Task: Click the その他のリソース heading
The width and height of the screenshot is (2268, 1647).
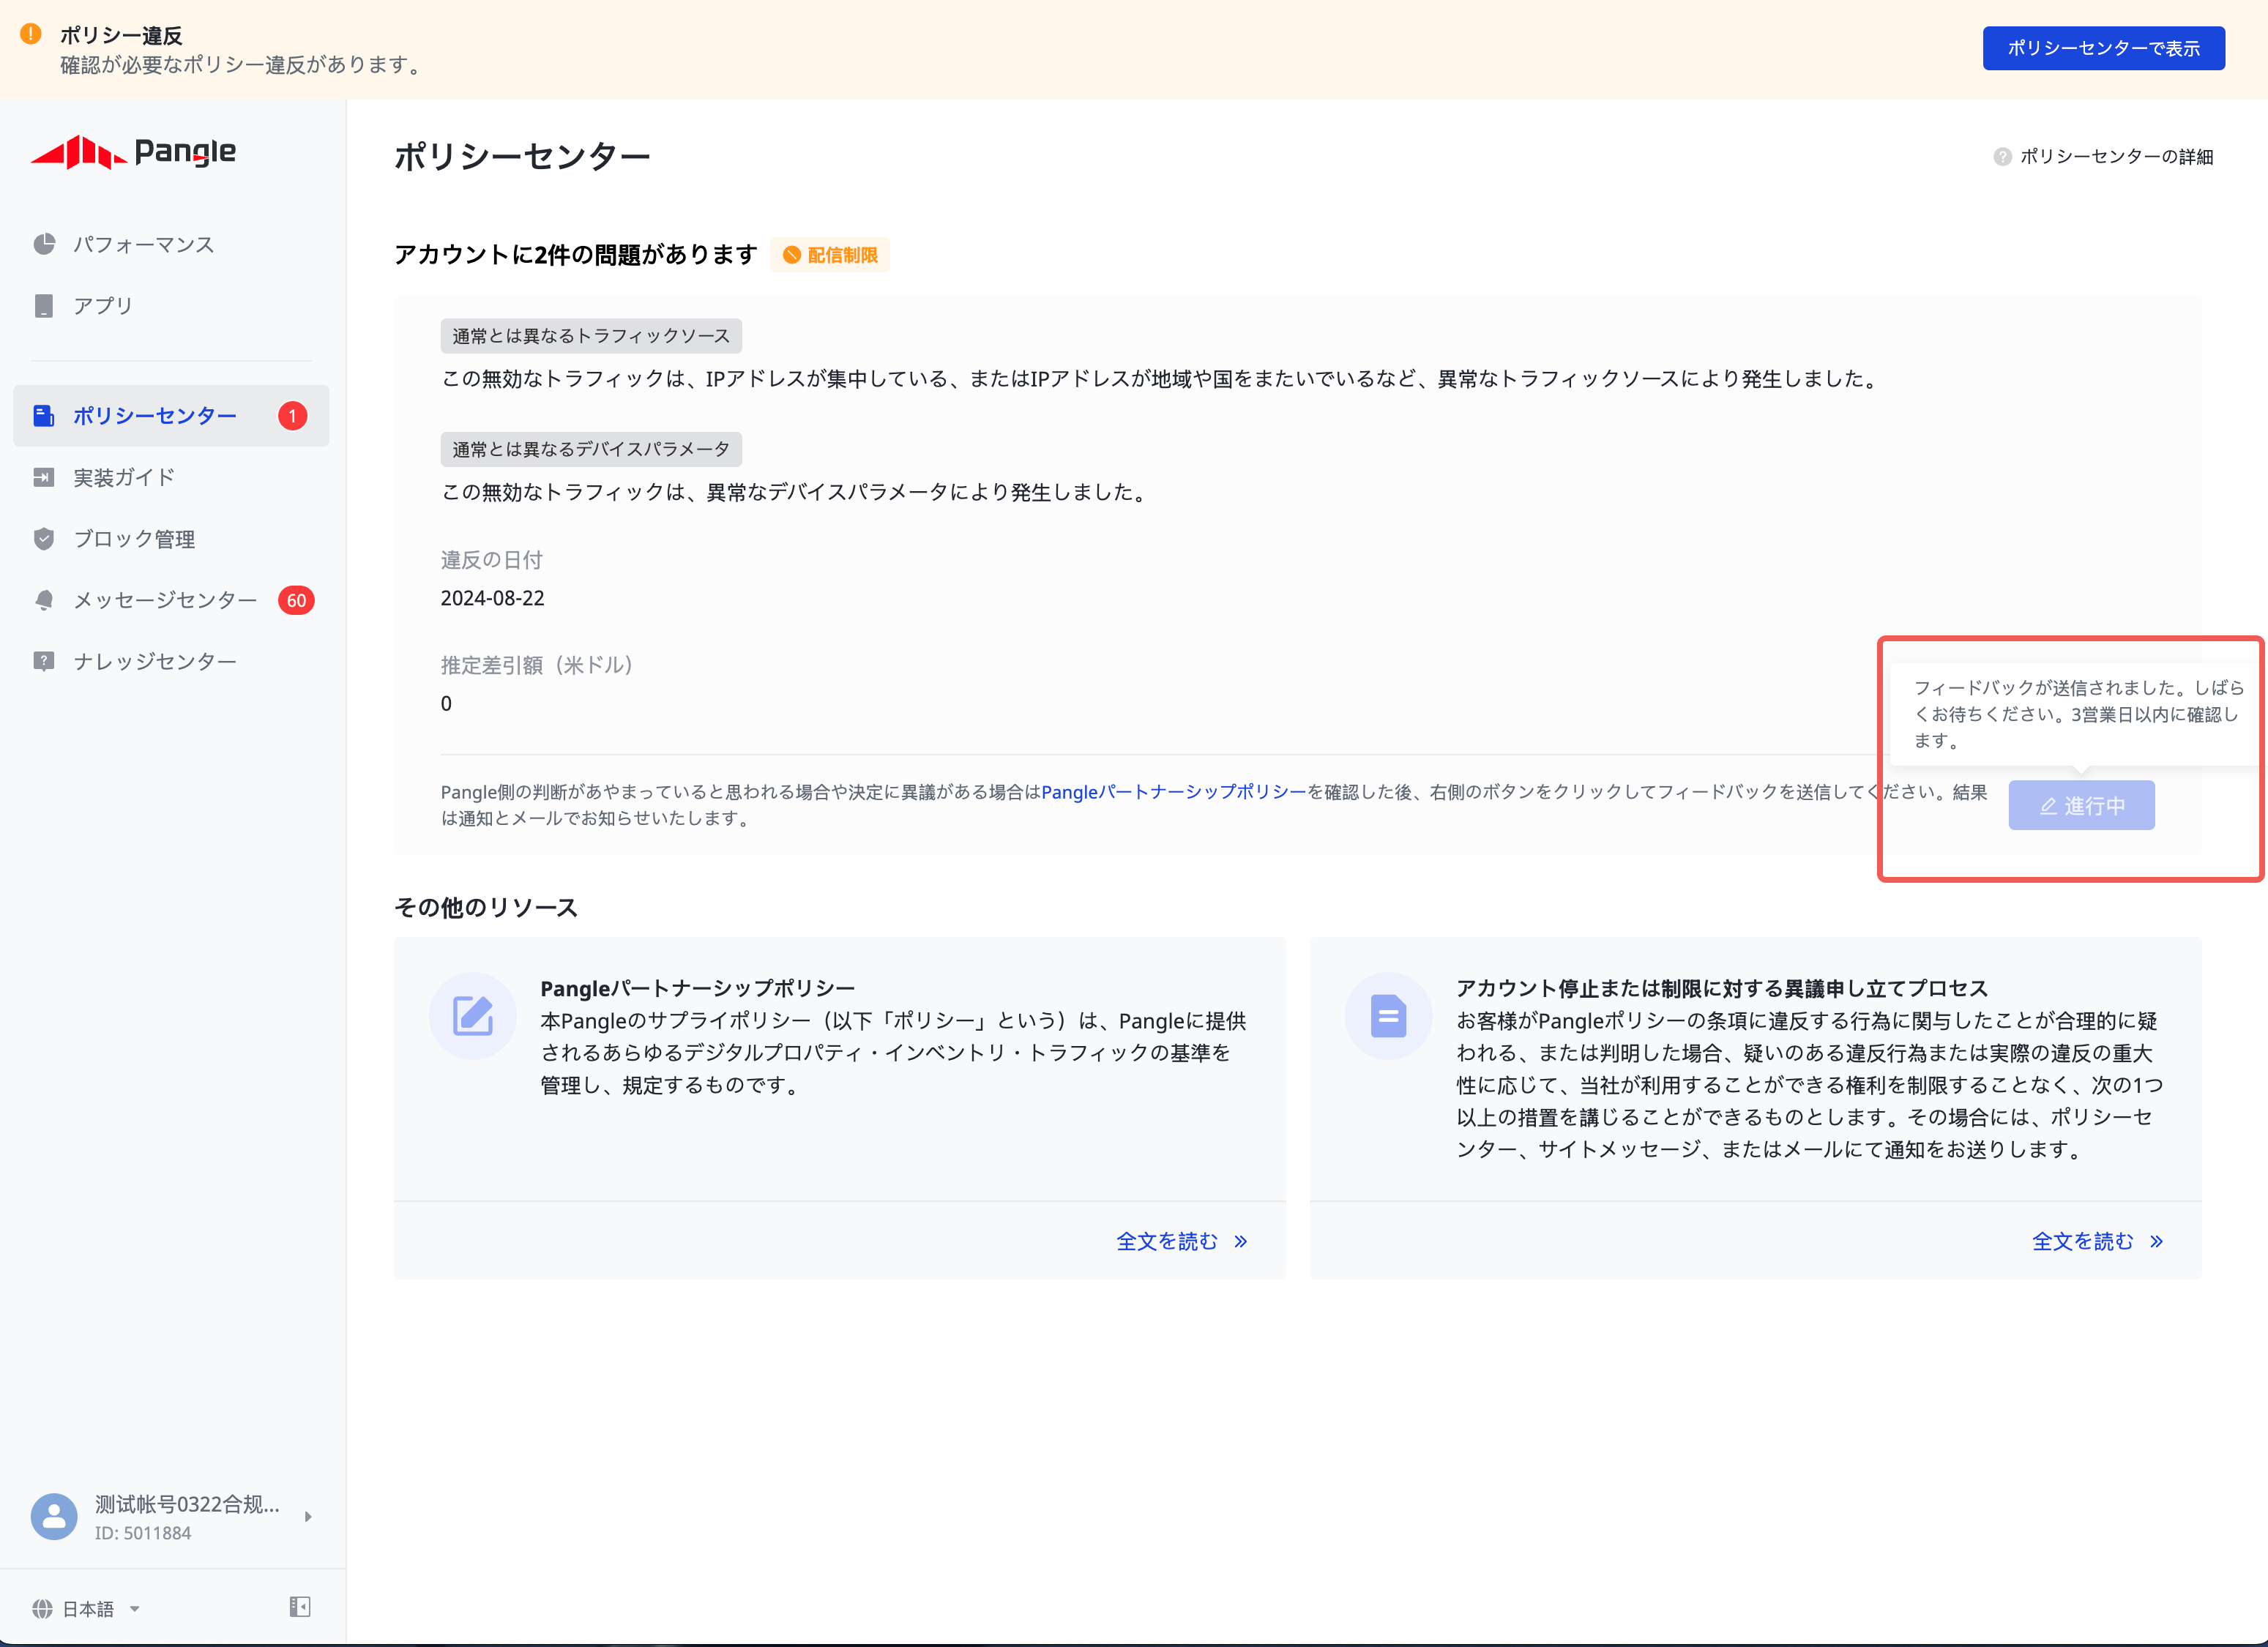Action: coord(486,907)
